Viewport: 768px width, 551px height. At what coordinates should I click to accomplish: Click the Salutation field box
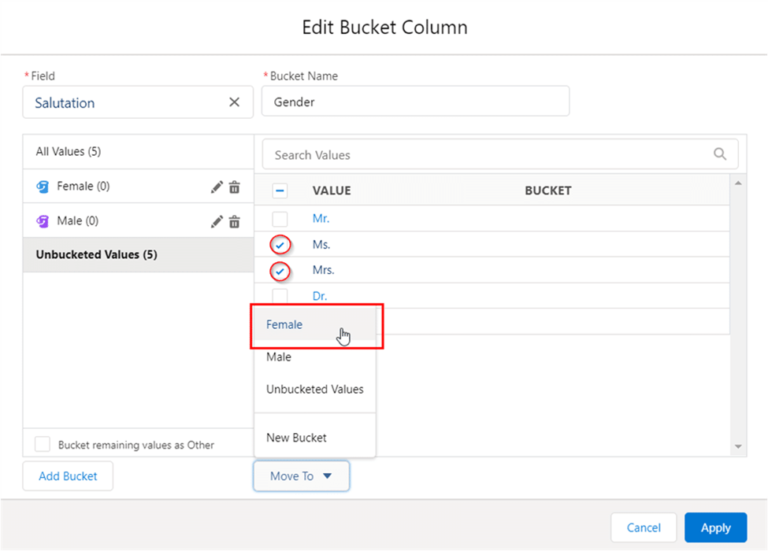138,102
